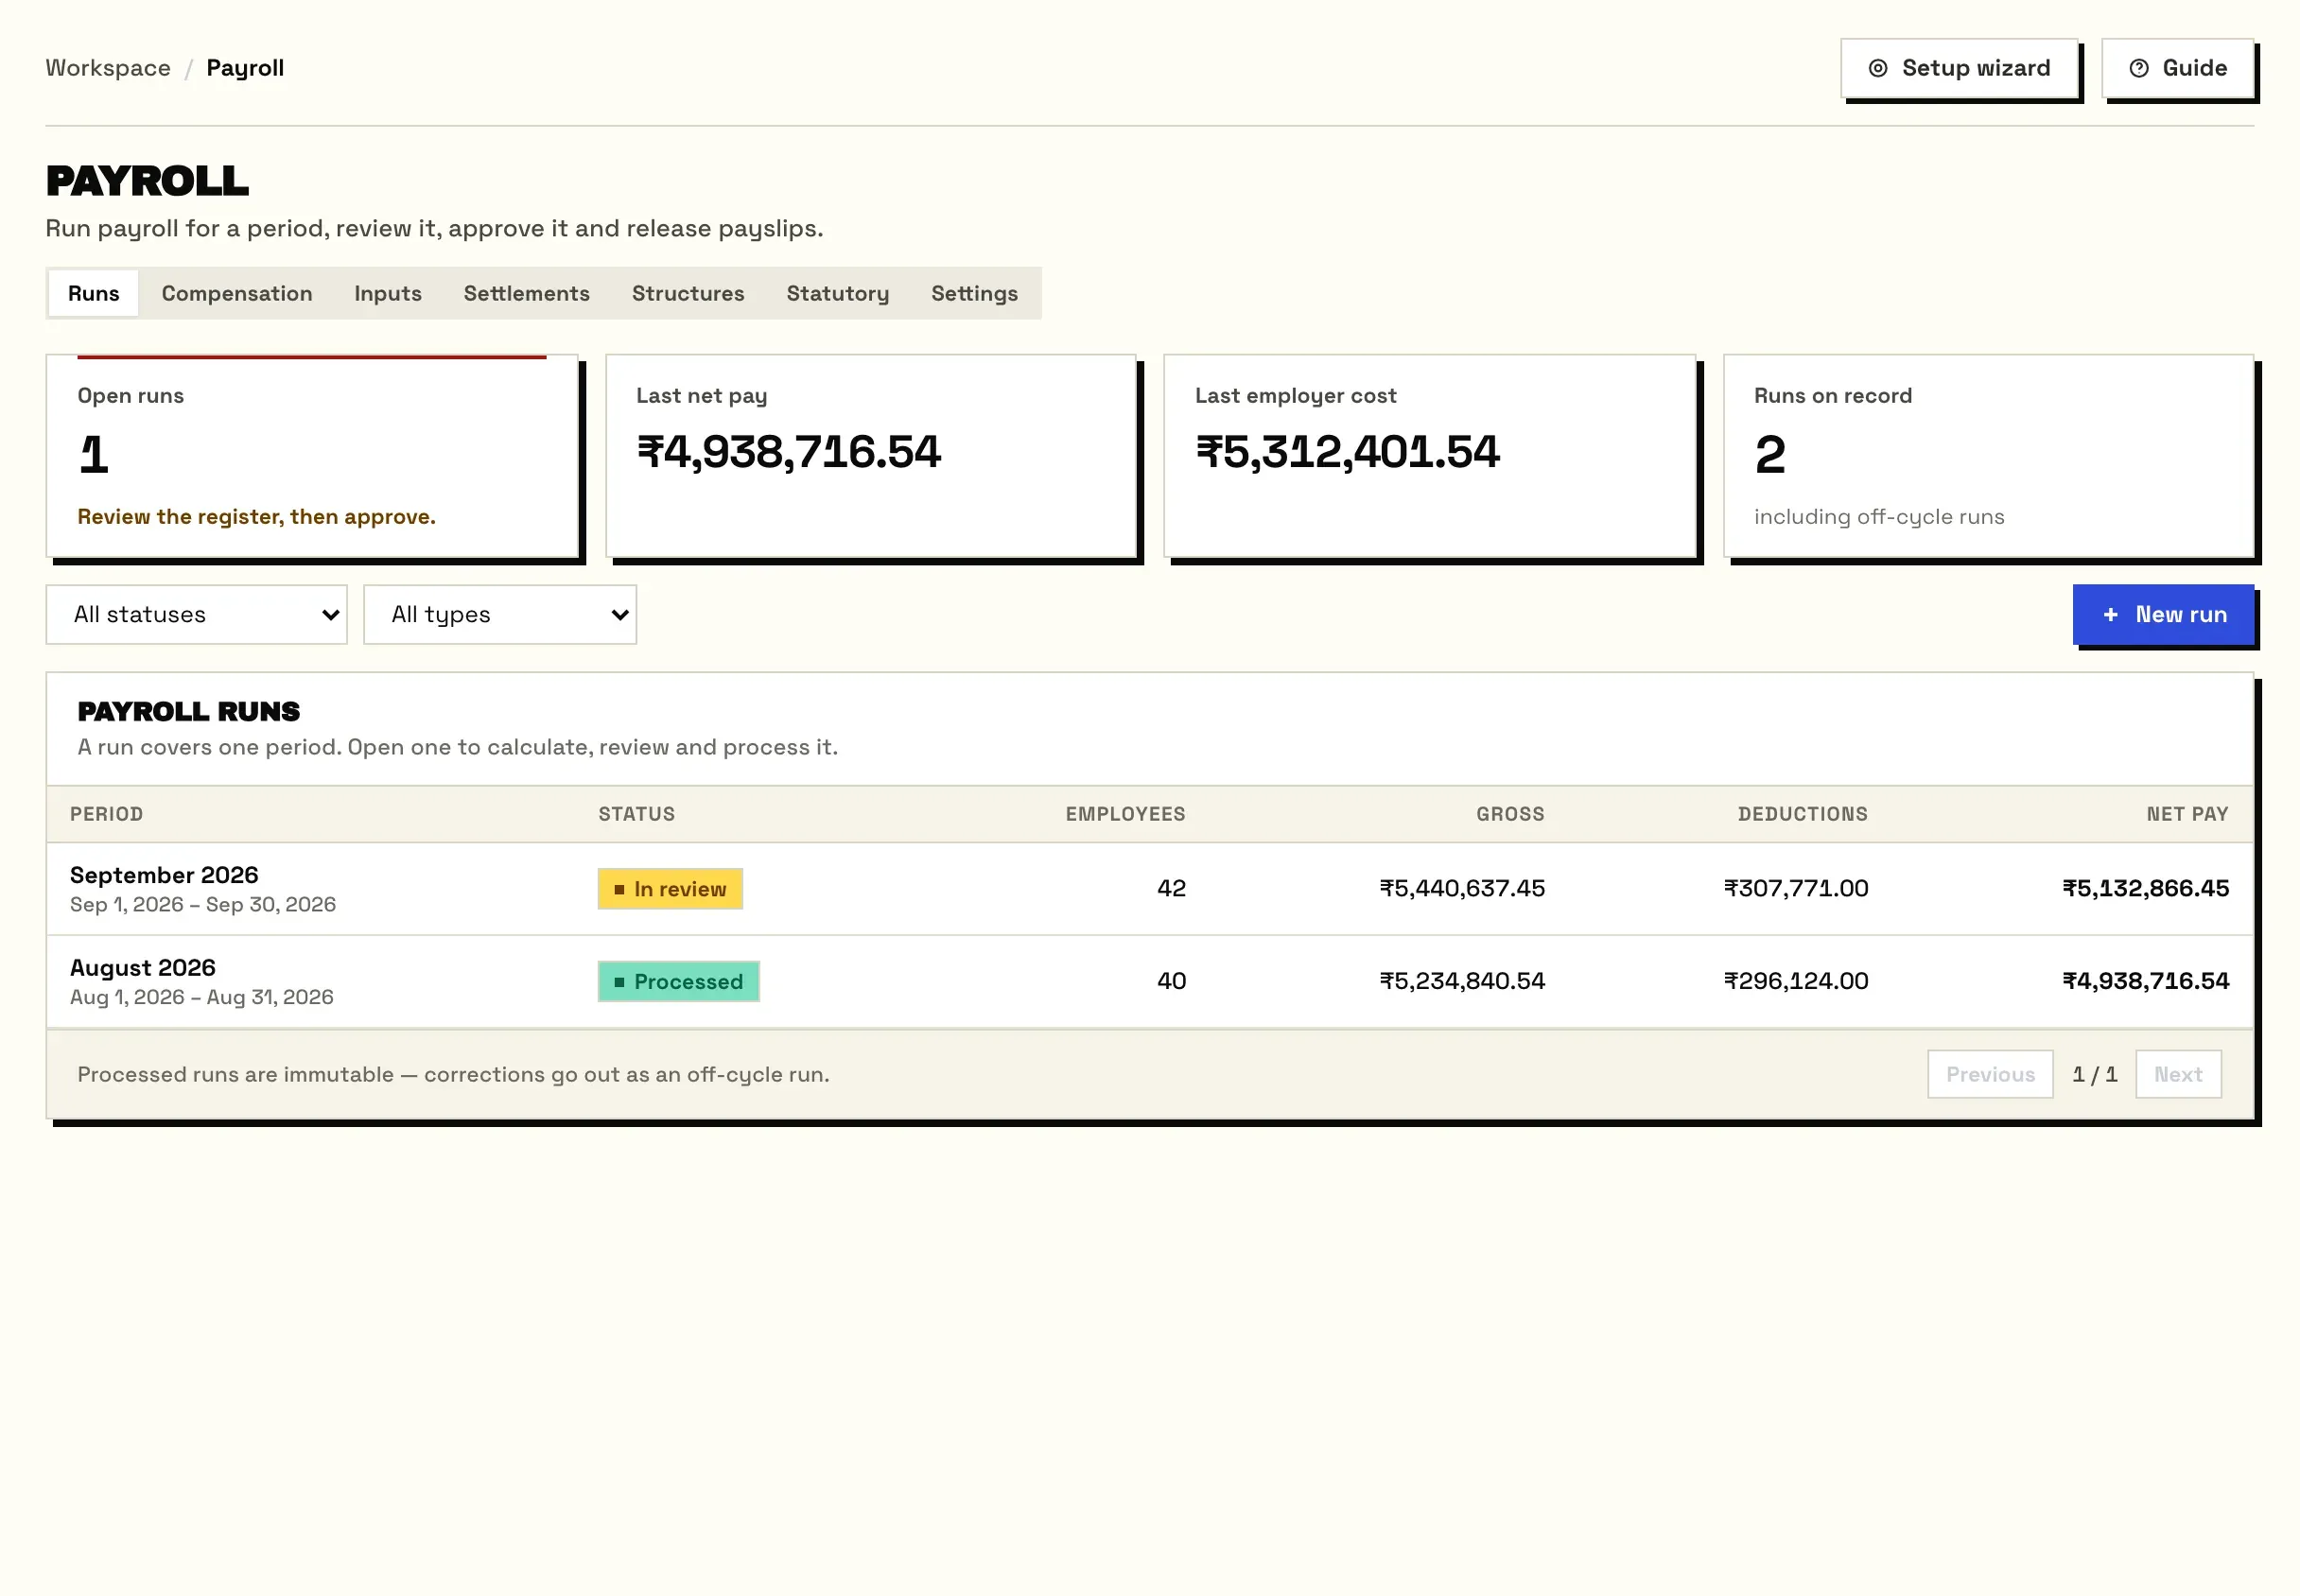The height and width of the screenshot is (1596, 2300).
Task: Start a New run
Action: click(2164, 615)
